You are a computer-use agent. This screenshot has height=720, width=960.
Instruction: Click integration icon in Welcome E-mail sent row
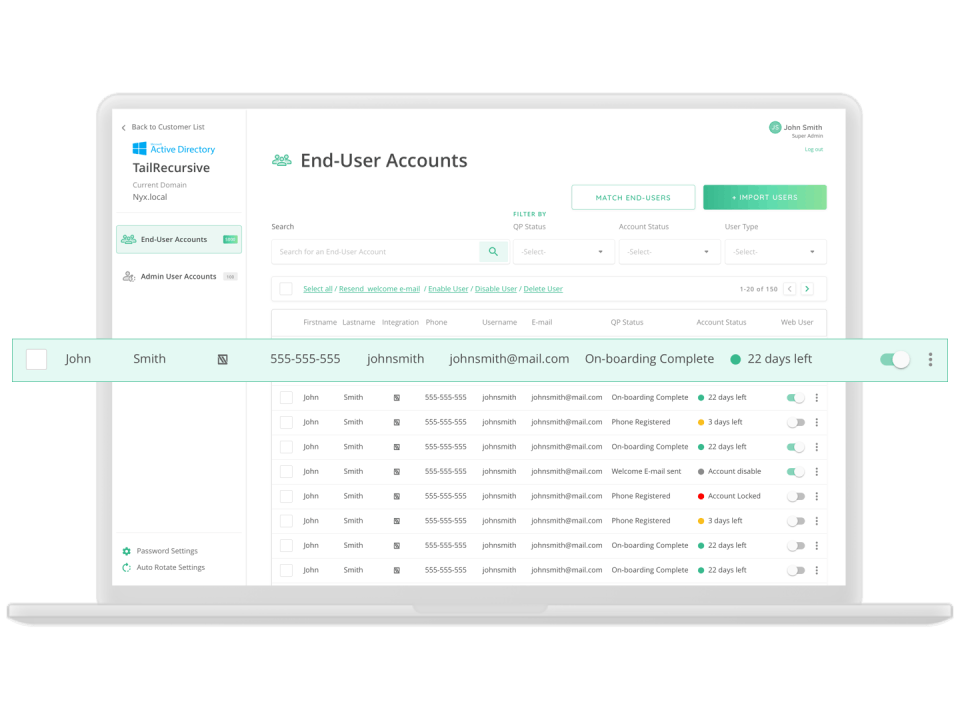(x=397, y=471)
